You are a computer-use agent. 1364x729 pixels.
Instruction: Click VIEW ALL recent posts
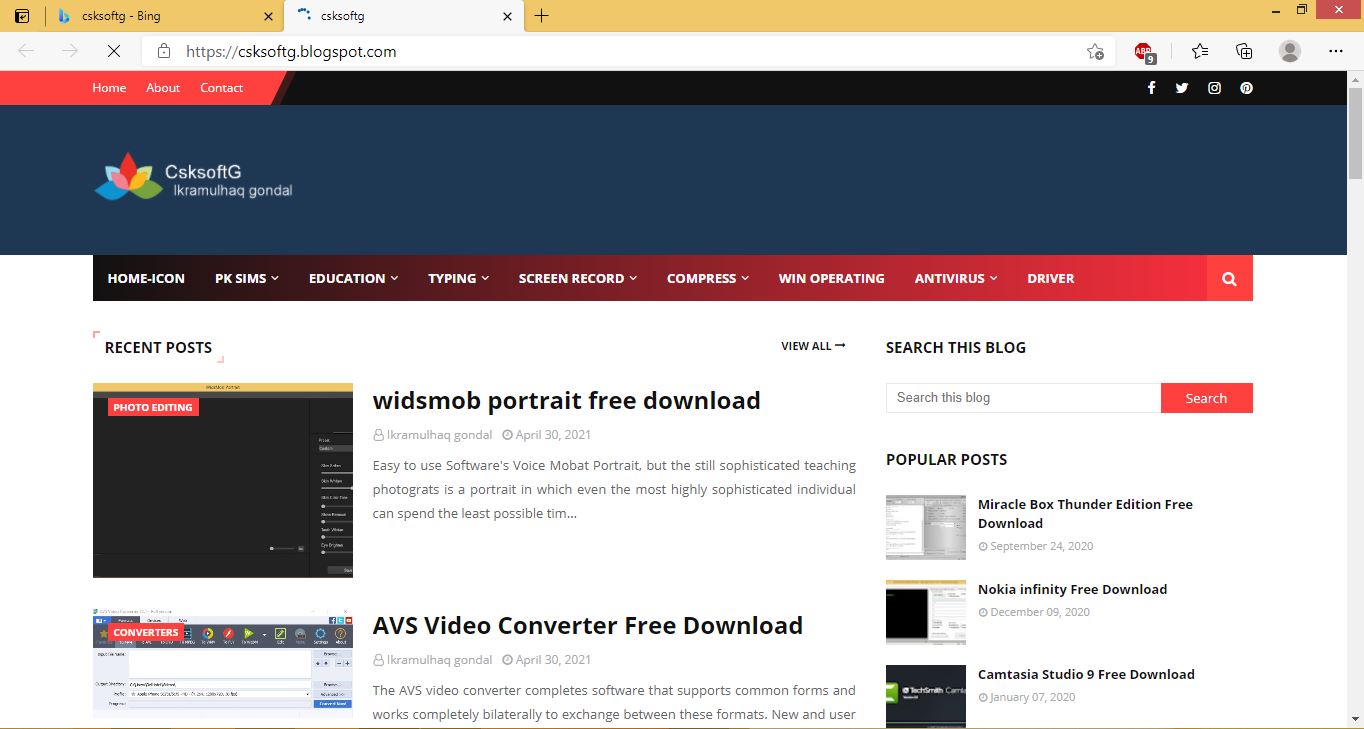point(813,346)
